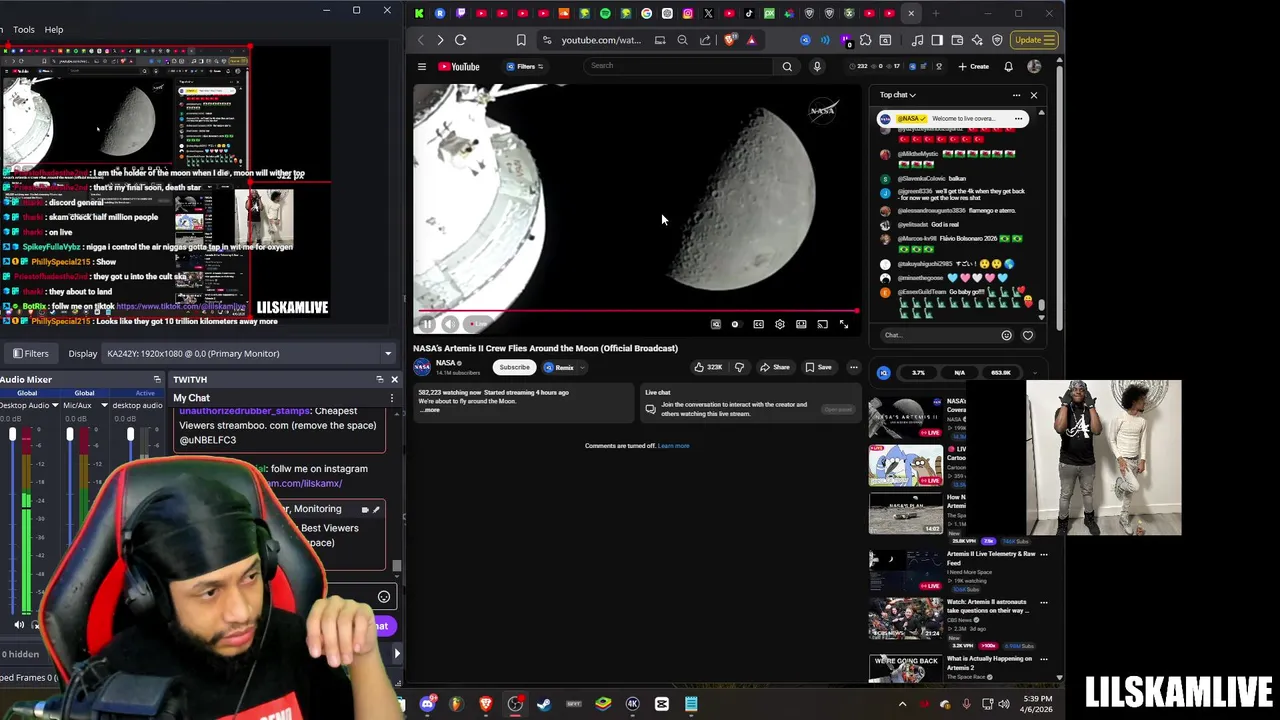
Task: Cast the YouTube video to device
Action: 822,324
